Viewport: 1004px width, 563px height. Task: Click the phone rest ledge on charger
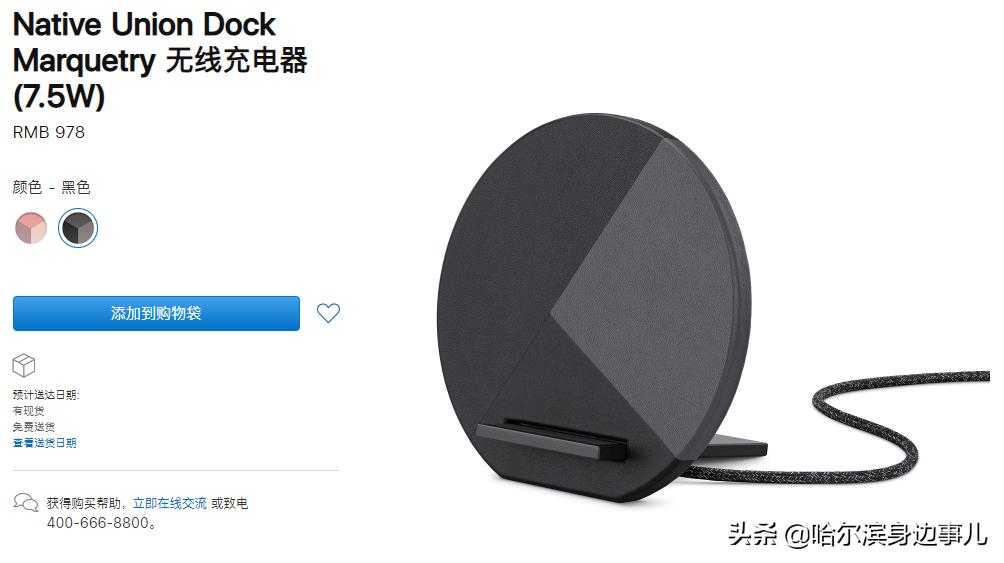tap(551, 439)
